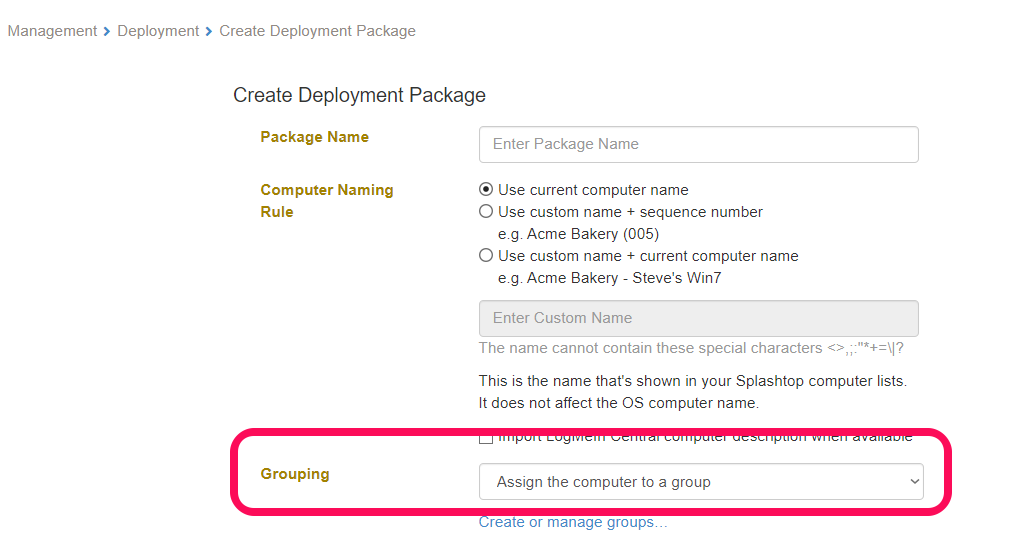Click the Acme Bakery - Steve's Win7 example text

(609, 278)
